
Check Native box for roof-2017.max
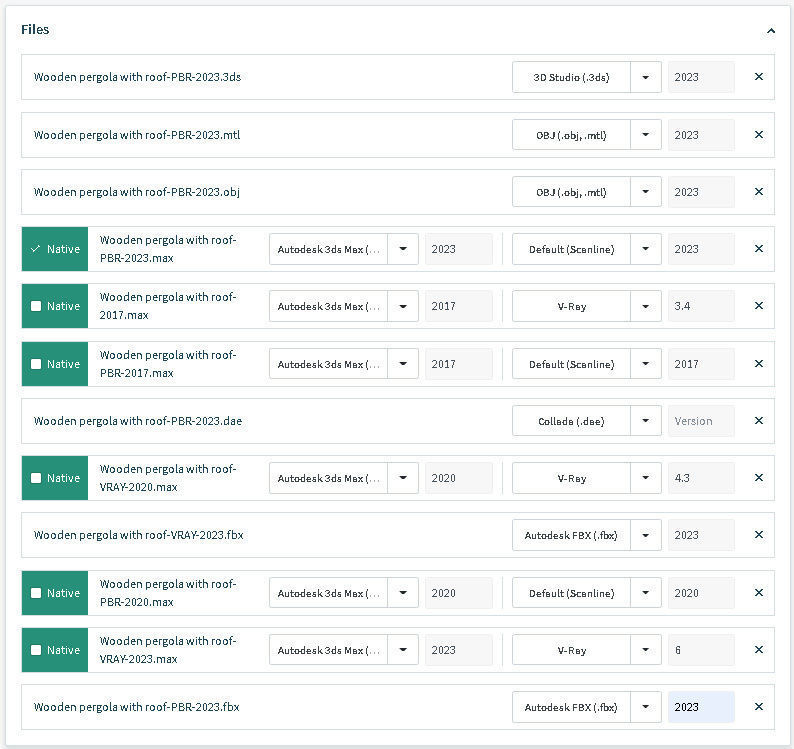click(x=36, y=306)
